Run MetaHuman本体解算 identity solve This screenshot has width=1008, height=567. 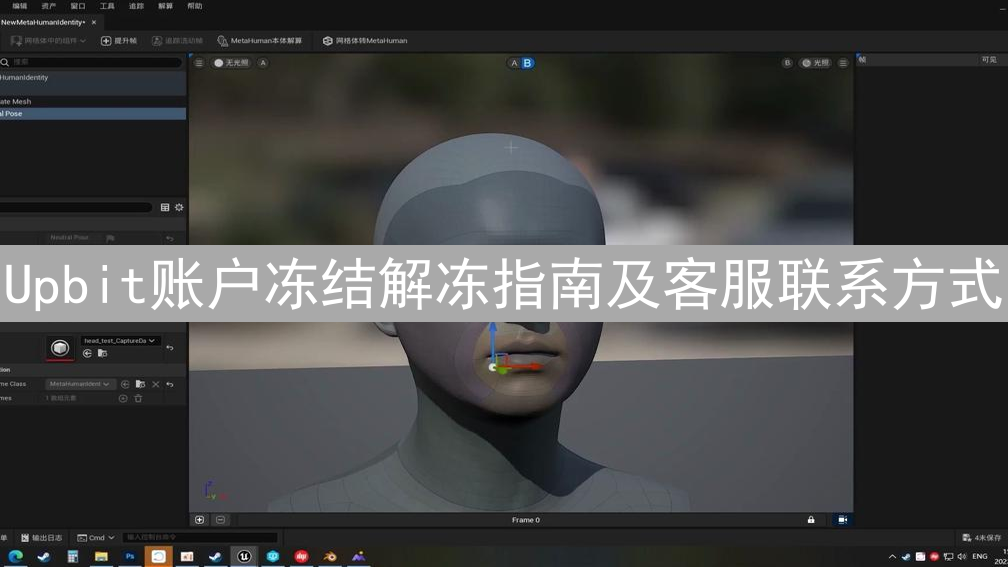pyautogui.click(x=260, y=40)
